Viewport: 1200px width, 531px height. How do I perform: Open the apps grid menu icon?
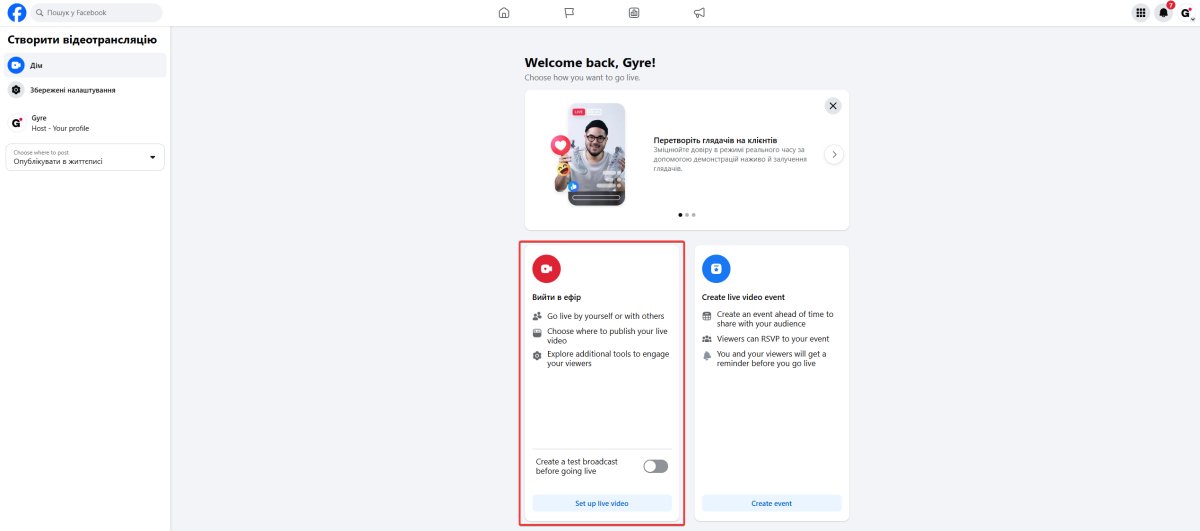point(1140,13)
